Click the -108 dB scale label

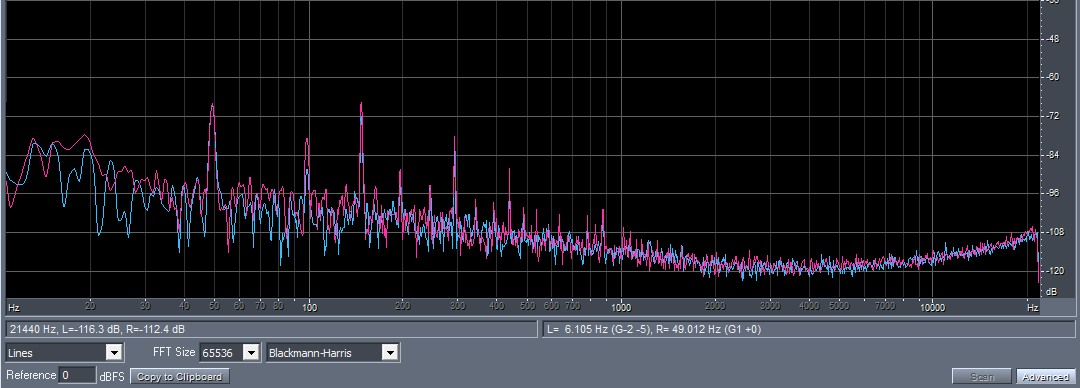pyautogui.click(x=1053, y=232)
